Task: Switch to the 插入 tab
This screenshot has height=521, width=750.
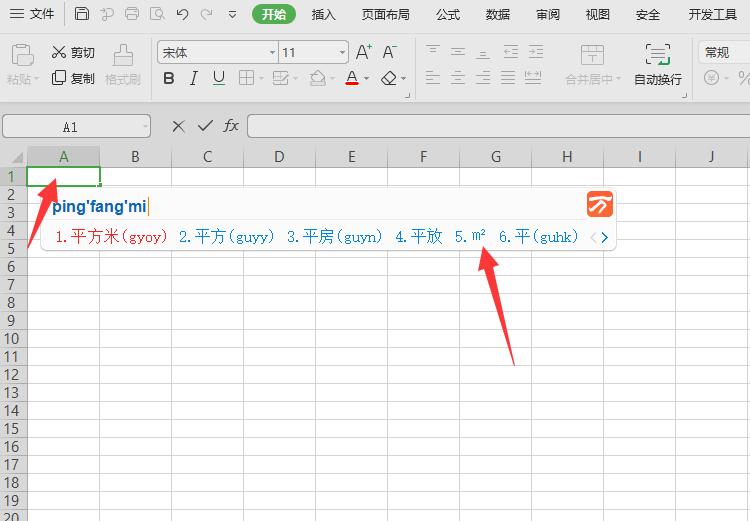Action: (x=323, y=14)
